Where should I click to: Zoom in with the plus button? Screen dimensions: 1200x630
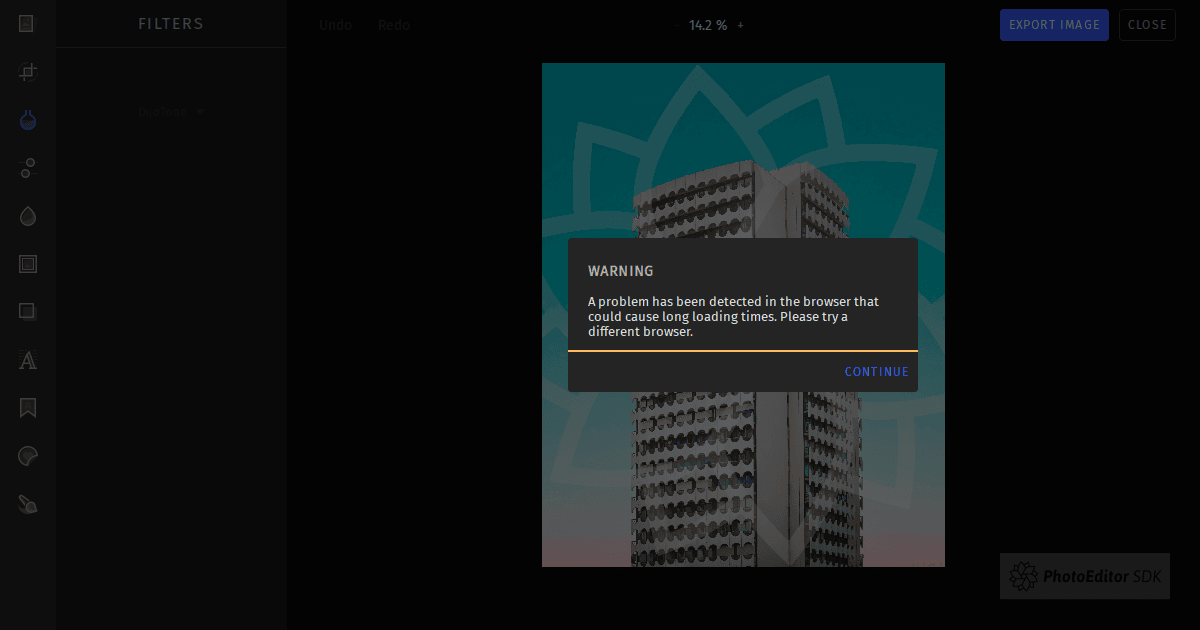pos(740,25)
